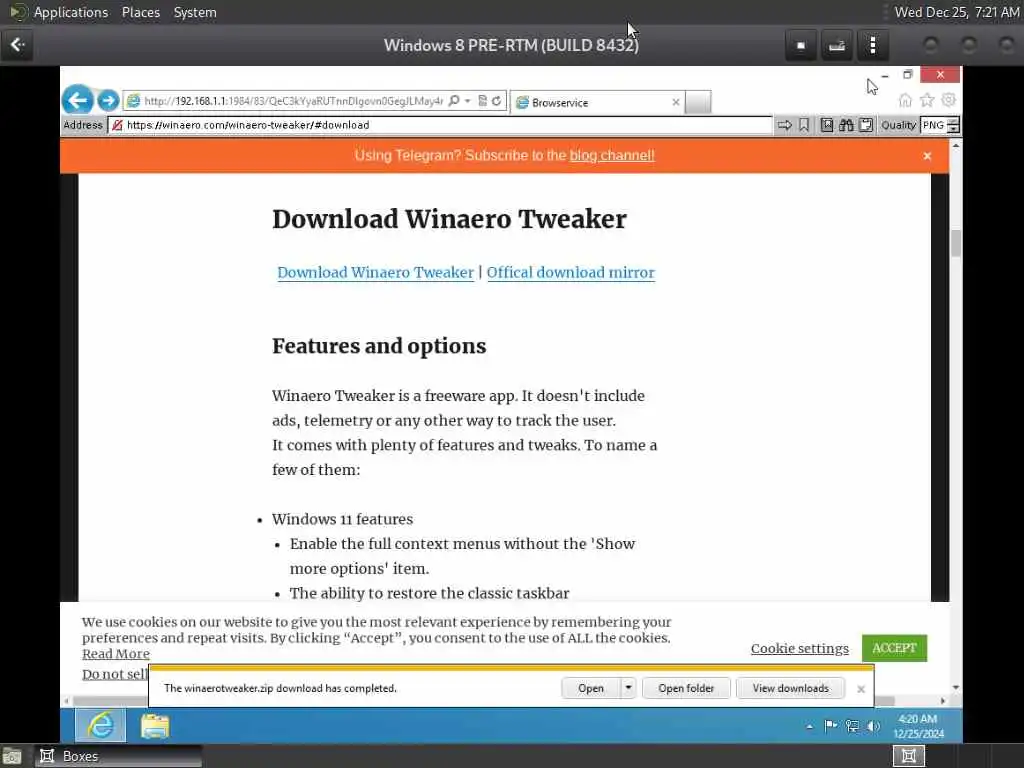
Task: Click the Browservice go arrow button
Action: point(784,125)
